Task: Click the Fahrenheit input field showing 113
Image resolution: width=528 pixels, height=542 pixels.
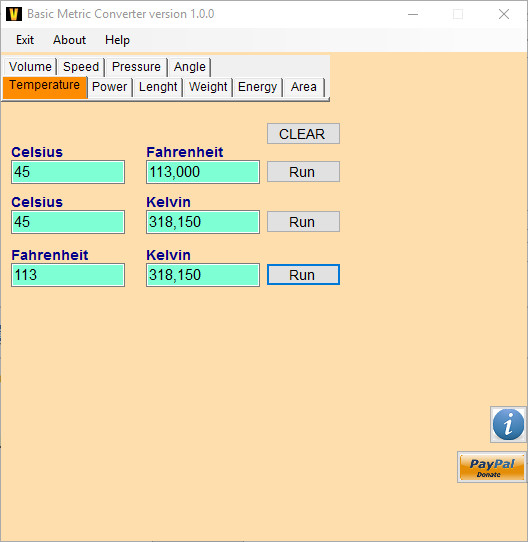Action: click(68, 275)
